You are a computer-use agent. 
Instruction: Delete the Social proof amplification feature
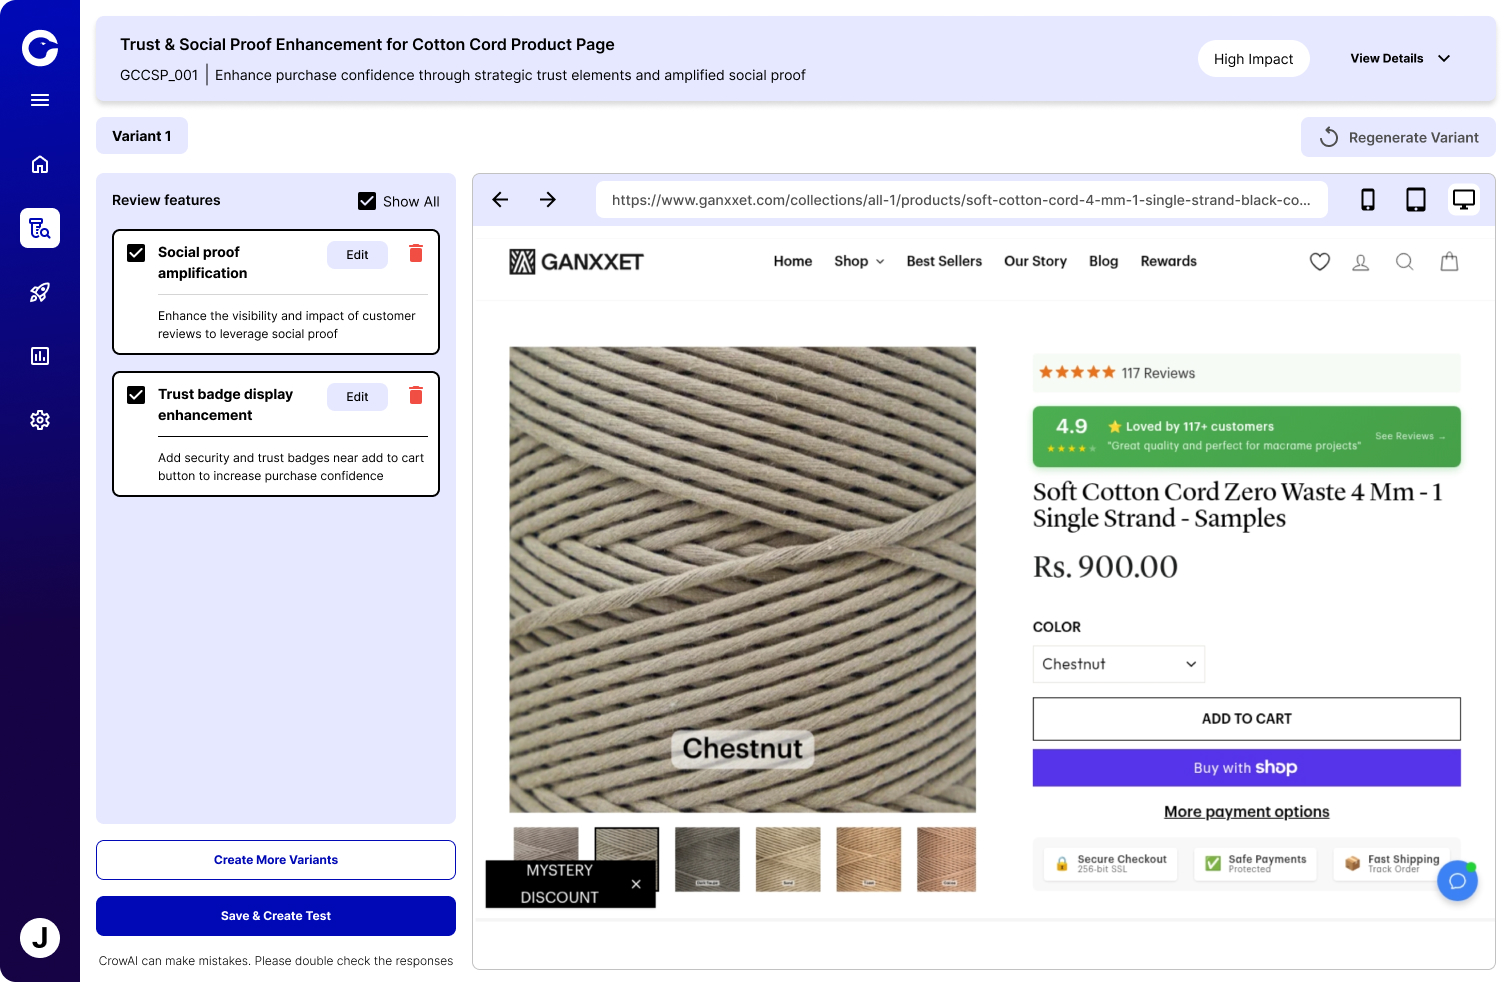pos(416,254)
